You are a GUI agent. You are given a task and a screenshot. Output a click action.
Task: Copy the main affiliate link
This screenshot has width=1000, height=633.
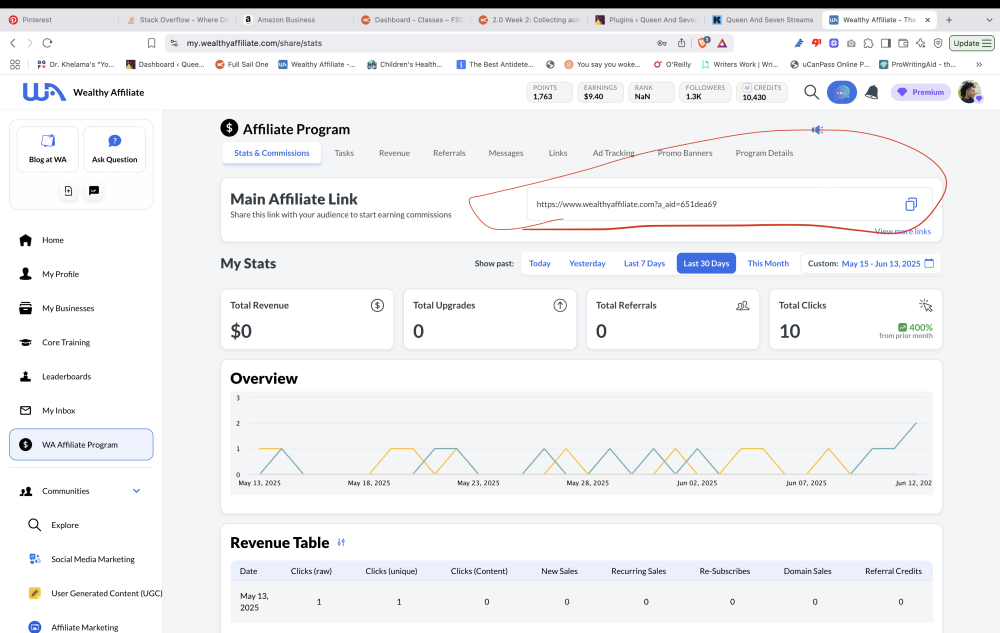tap(911, 204)
